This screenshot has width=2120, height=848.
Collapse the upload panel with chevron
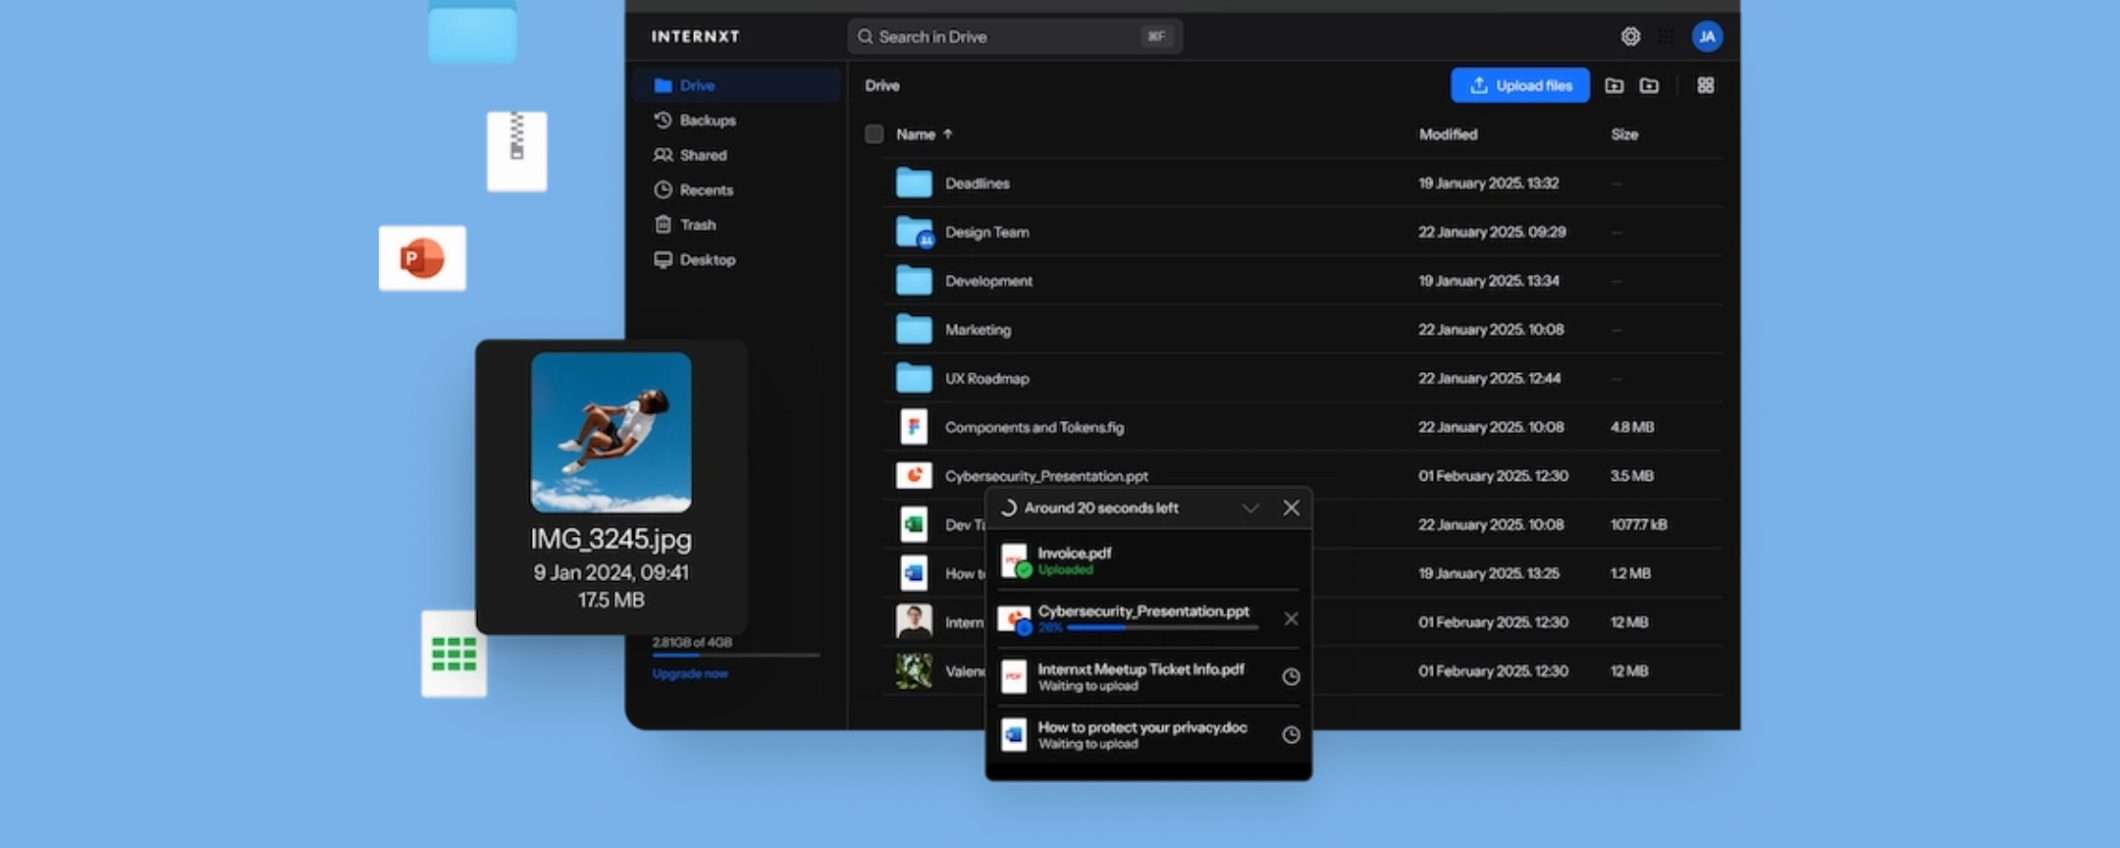[x=1250, y=508]
